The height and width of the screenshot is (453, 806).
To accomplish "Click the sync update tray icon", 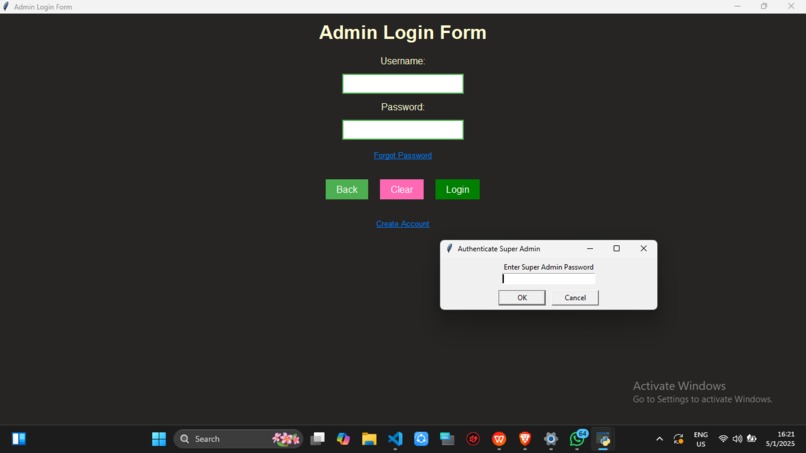I will tap(679, 439).
